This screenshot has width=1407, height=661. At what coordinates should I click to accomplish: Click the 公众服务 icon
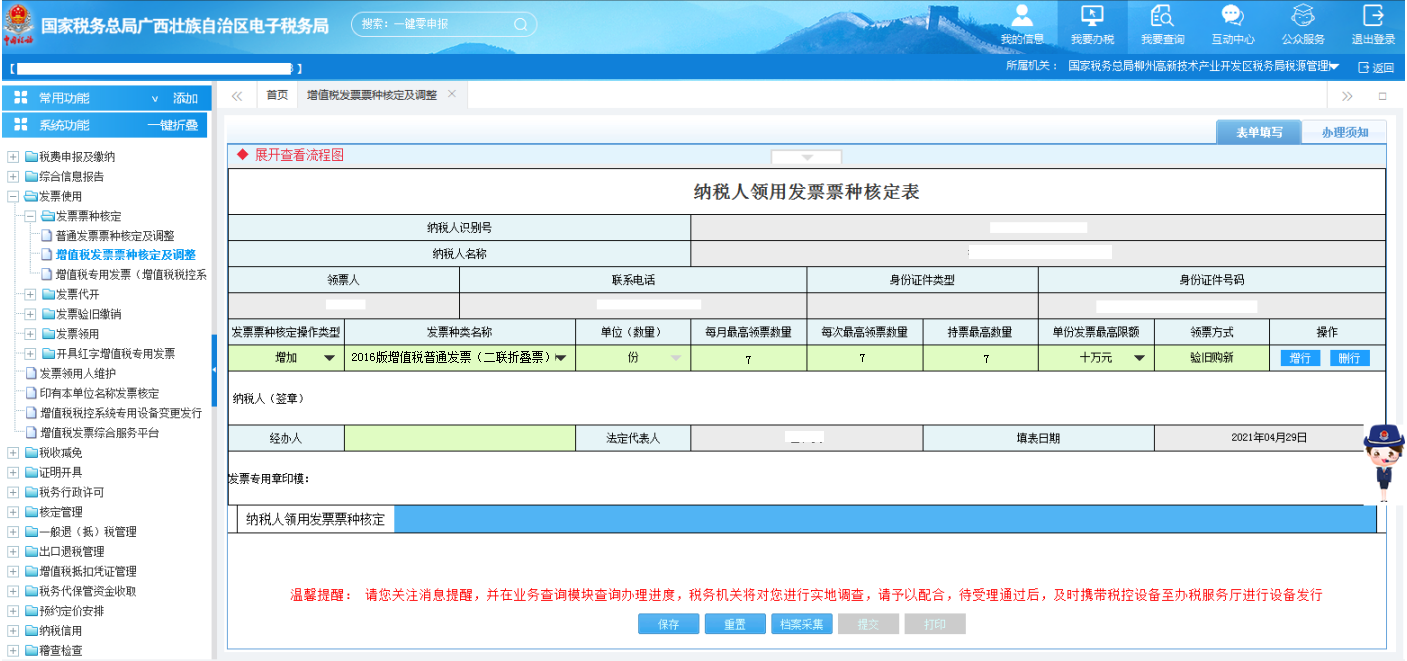[x=1302, y=17]
